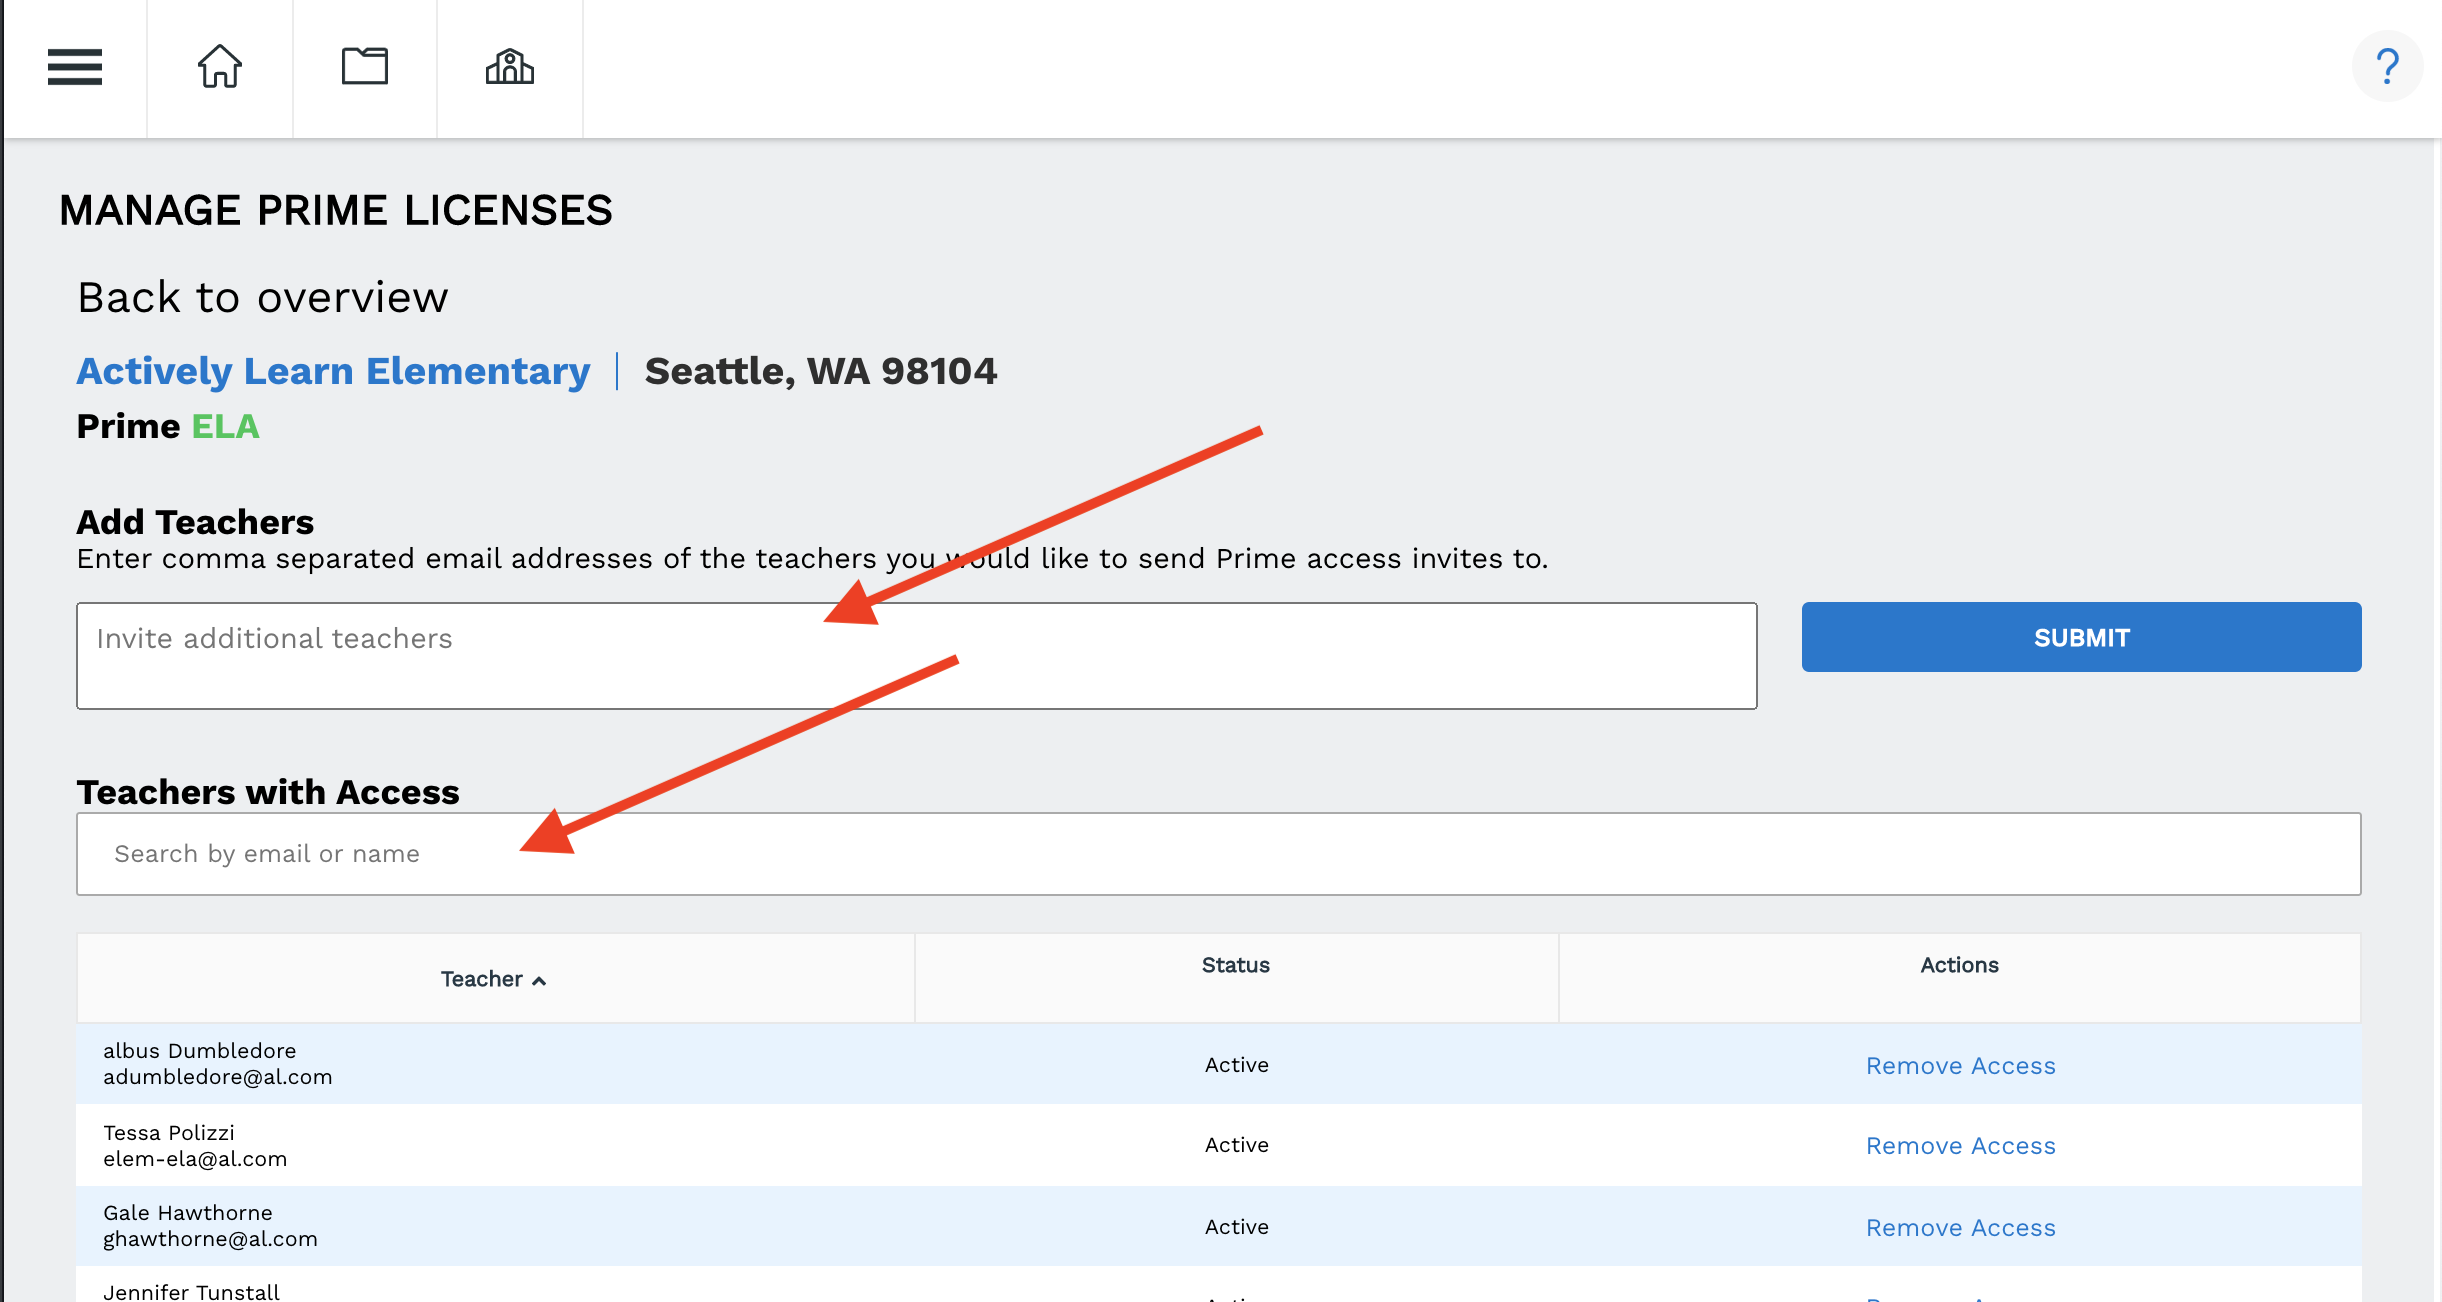The width and height of the screenshot is (2442, 1302).
Task: Open the help question mark icon
Action: point(2387,67)
